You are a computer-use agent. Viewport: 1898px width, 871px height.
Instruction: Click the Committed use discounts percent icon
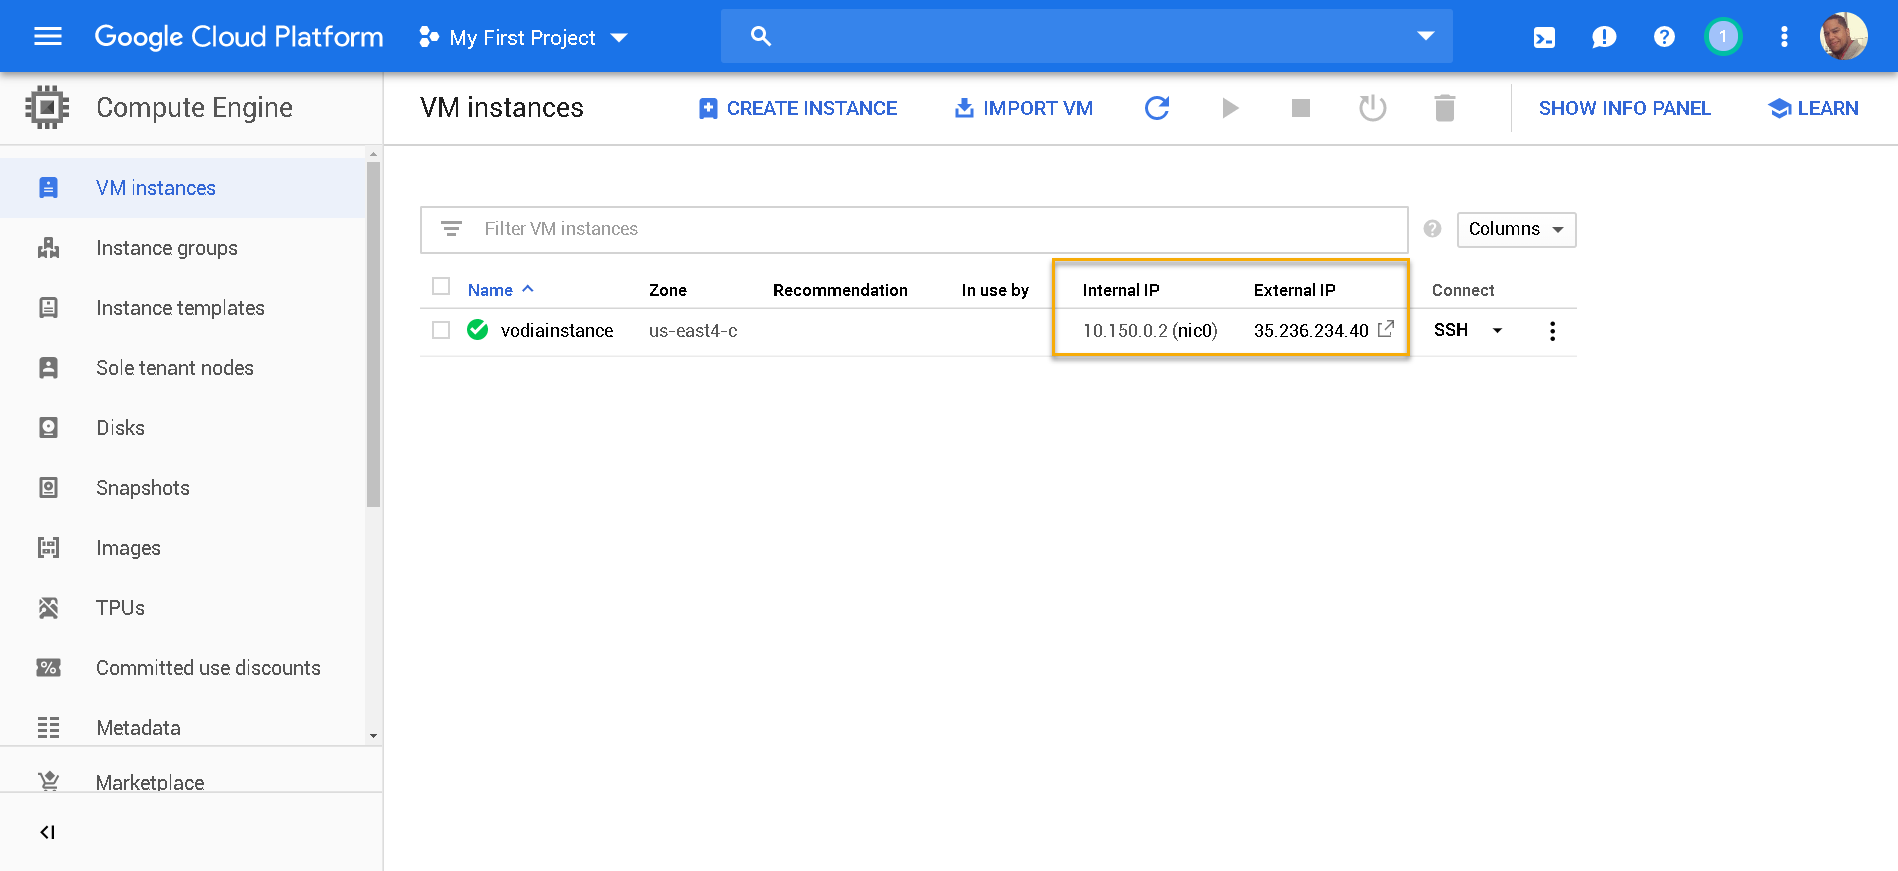[x=48, y=668]
